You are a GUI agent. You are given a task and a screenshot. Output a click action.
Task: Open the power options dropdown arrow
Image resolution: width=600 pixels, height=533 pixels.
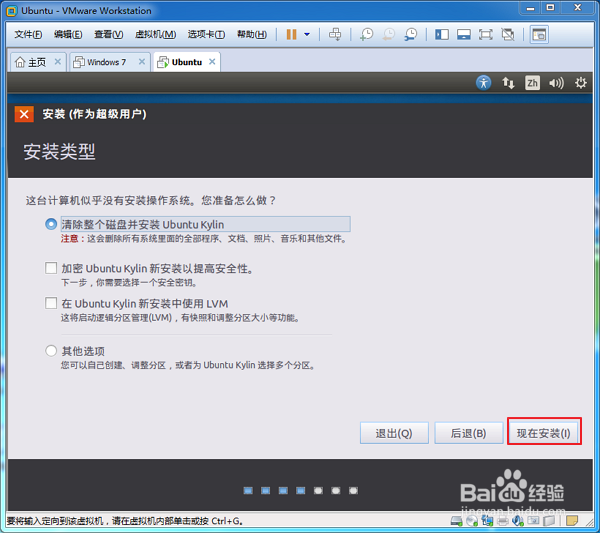(307, 34)
